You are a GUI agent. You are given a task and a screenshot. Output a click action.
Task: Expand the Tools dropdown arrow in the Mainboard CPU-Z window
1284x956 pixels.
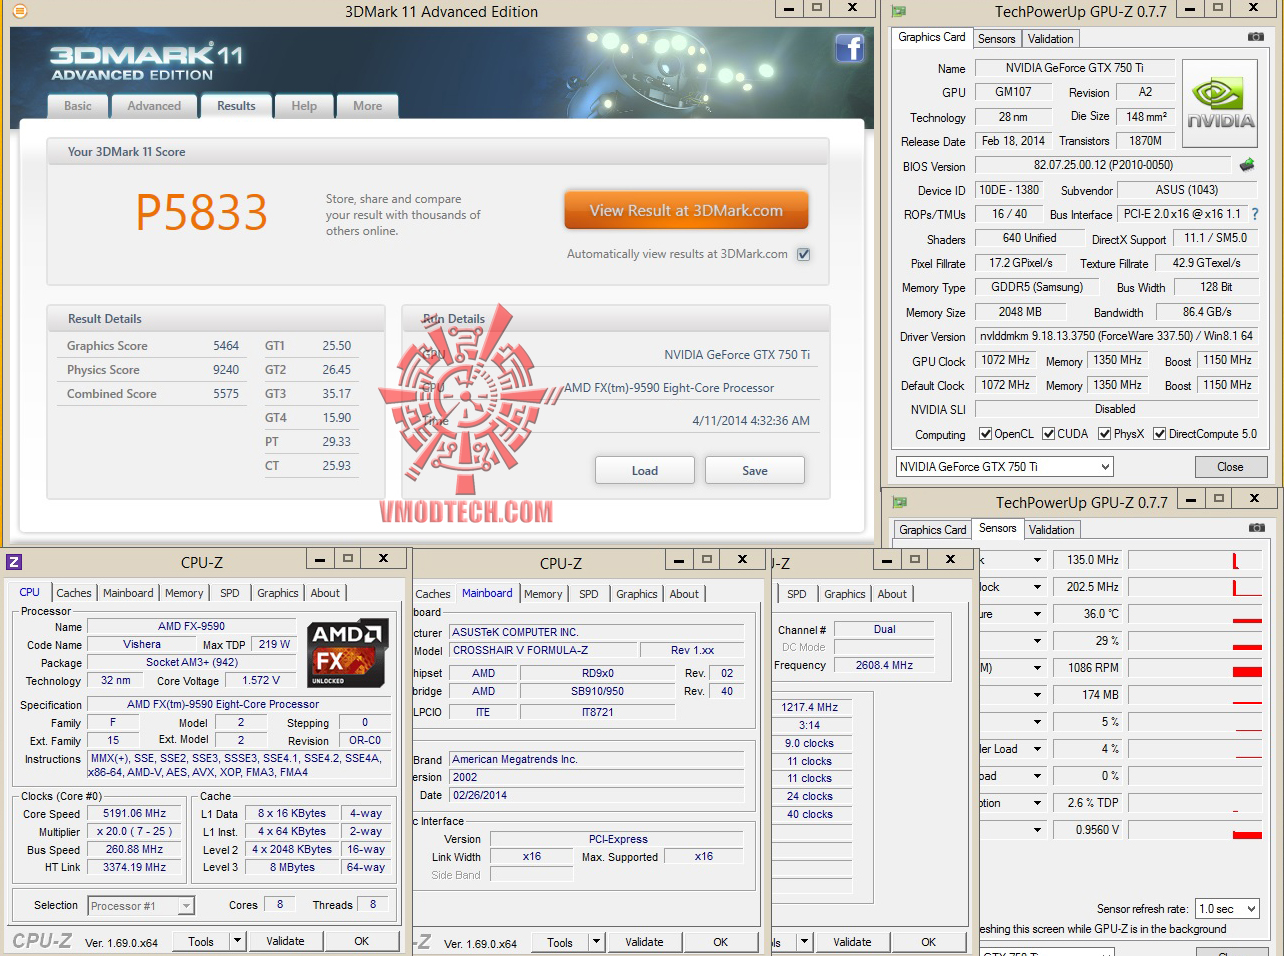click(x=596, y=942)
